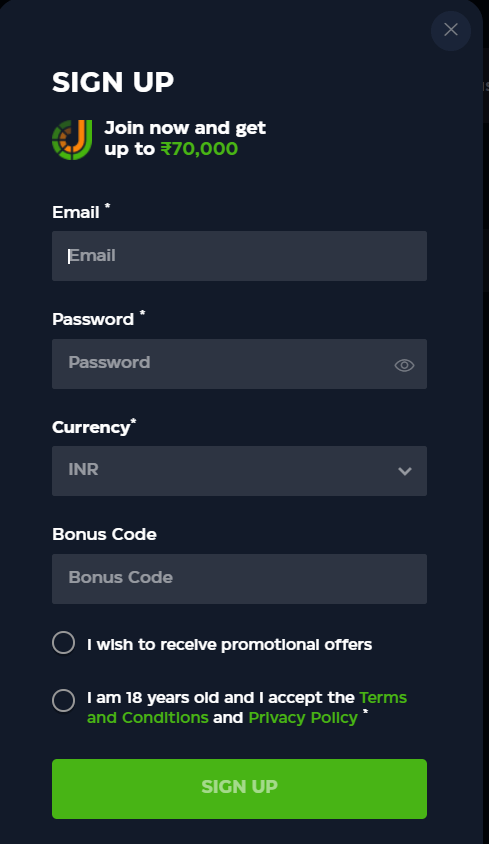489x844 pixels.
Task: Click the green and orange J logo
Action: pyautogui.click(x=72, y=139)
